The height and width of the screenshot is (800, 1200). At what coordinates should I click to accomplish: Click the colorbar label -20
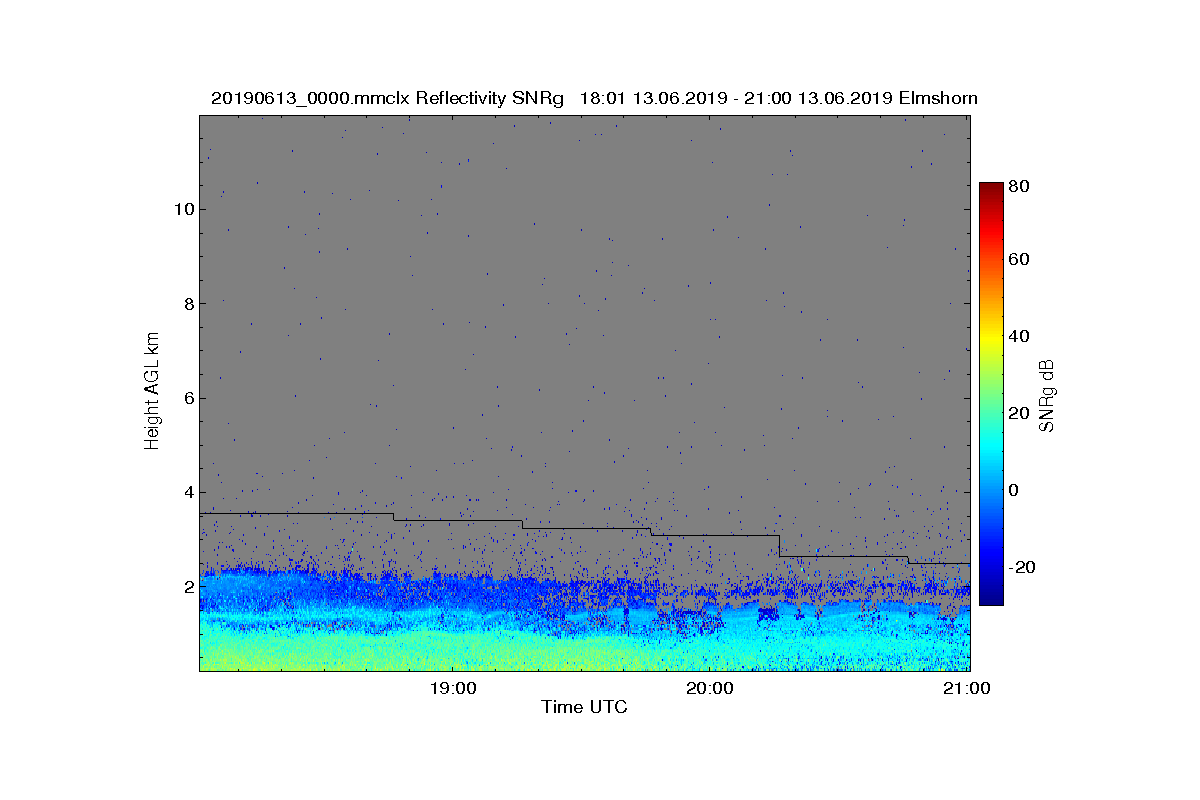click(x=1020, y=567)
